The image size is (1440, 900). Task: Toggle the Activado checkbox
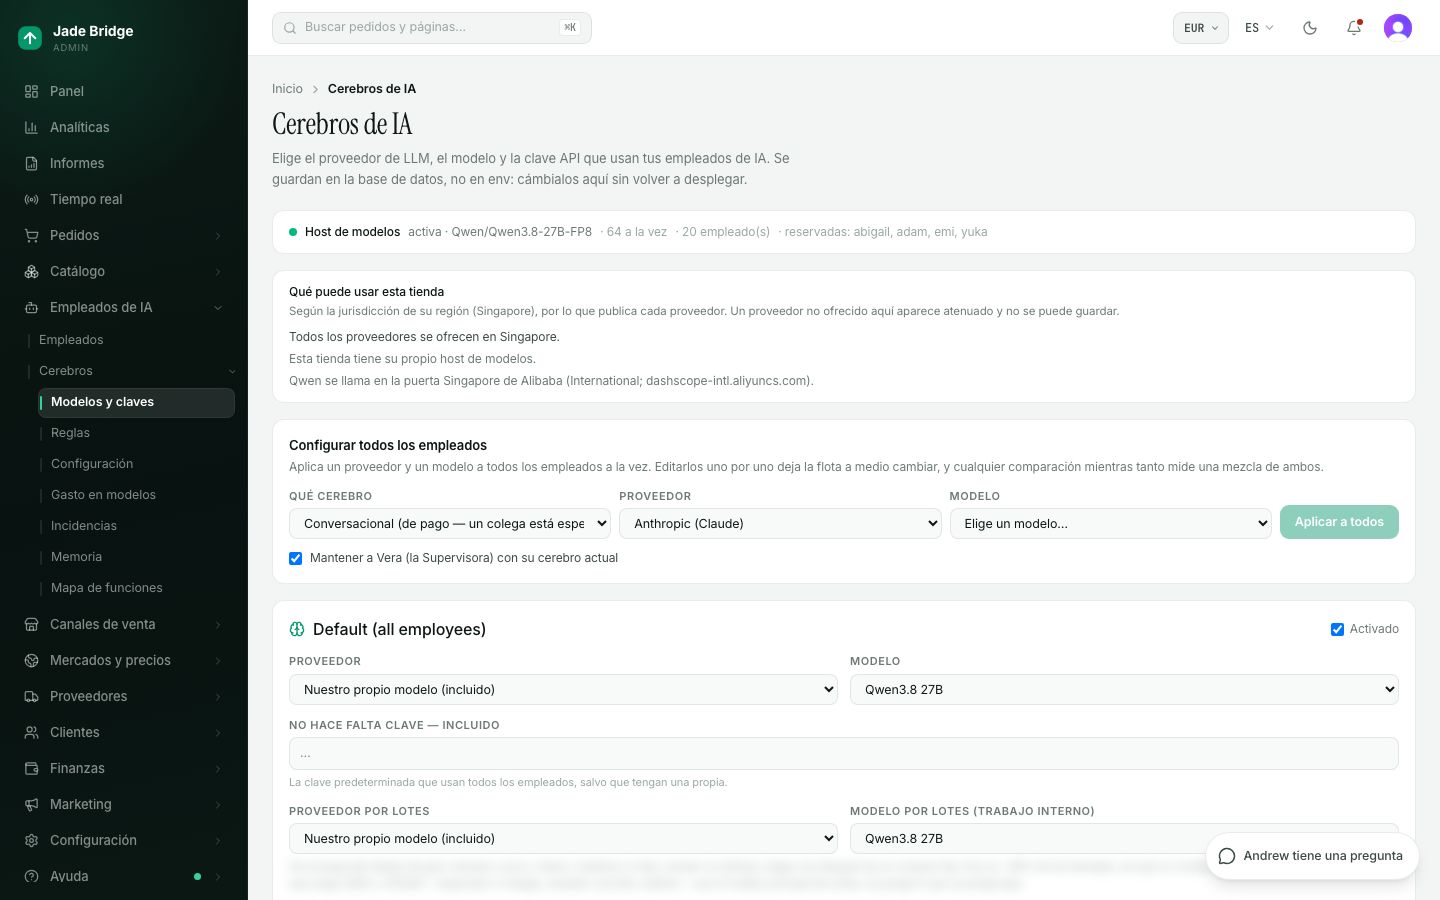[1337, 629]
